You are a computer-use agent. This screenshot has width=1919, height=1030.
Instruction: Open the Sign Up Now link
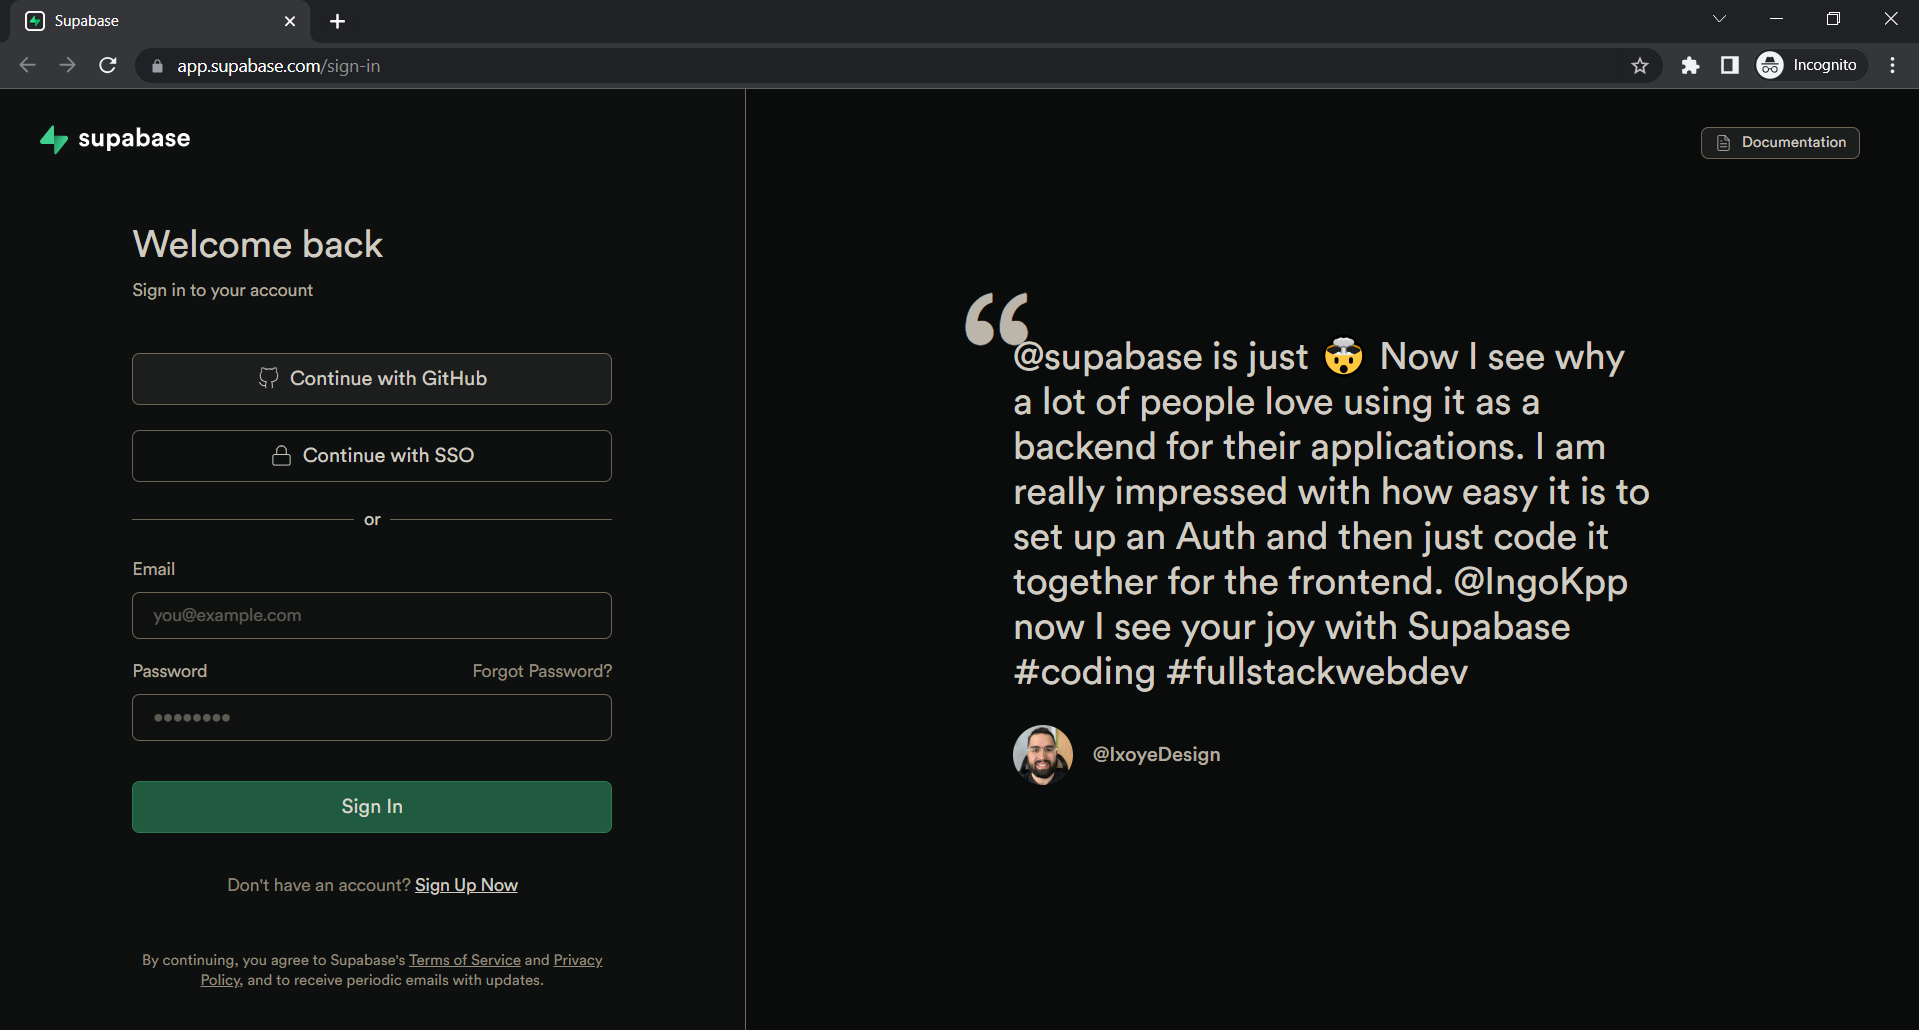pos(466,885)
